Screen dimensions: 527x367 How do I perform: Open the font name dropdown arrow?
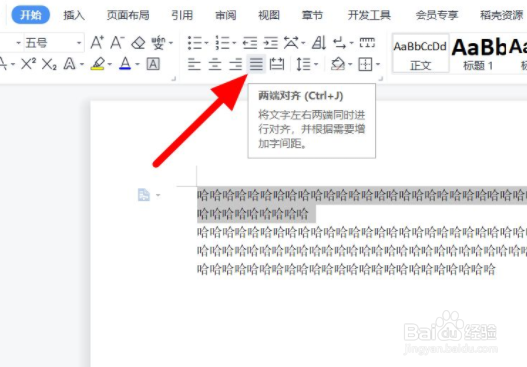pos(18,43)
